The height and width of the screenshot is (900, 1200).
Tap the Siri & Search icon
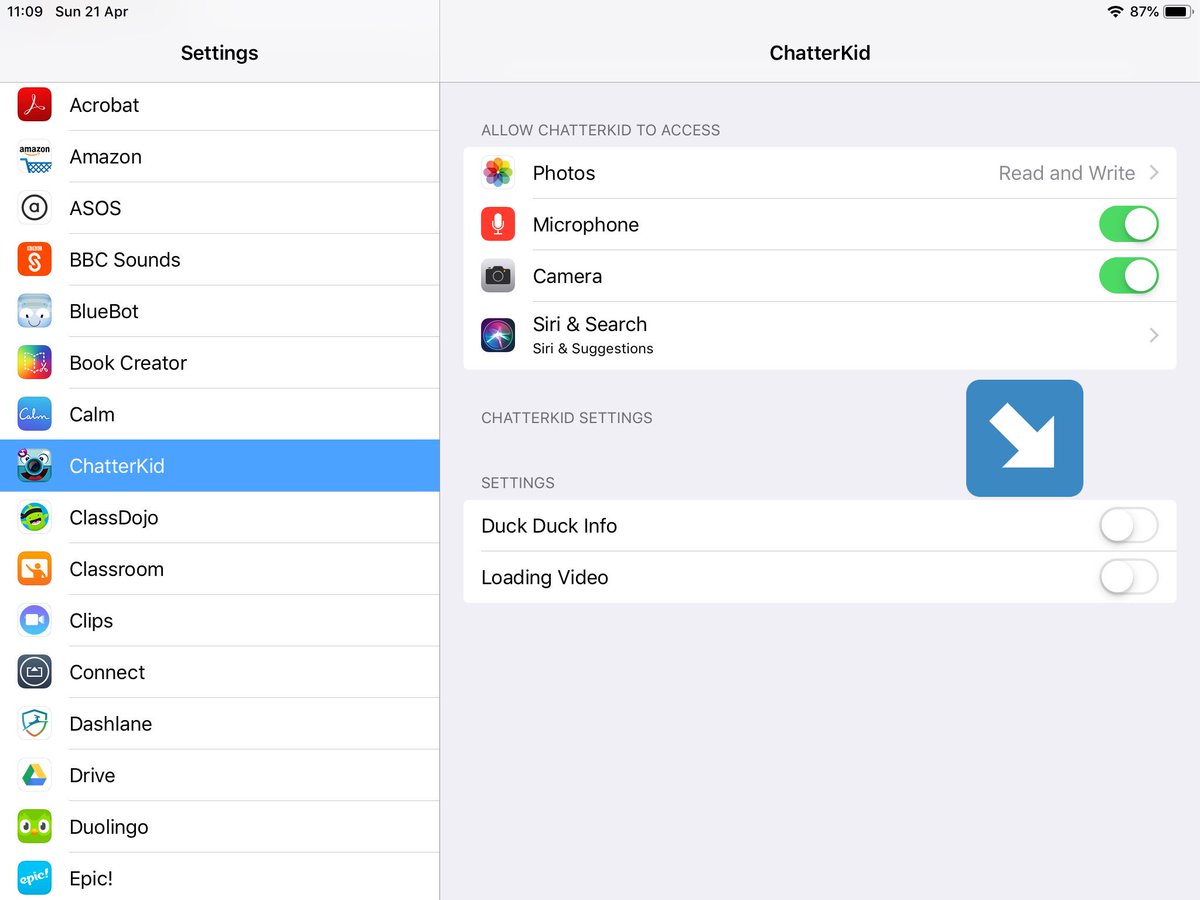coord(498,335)
